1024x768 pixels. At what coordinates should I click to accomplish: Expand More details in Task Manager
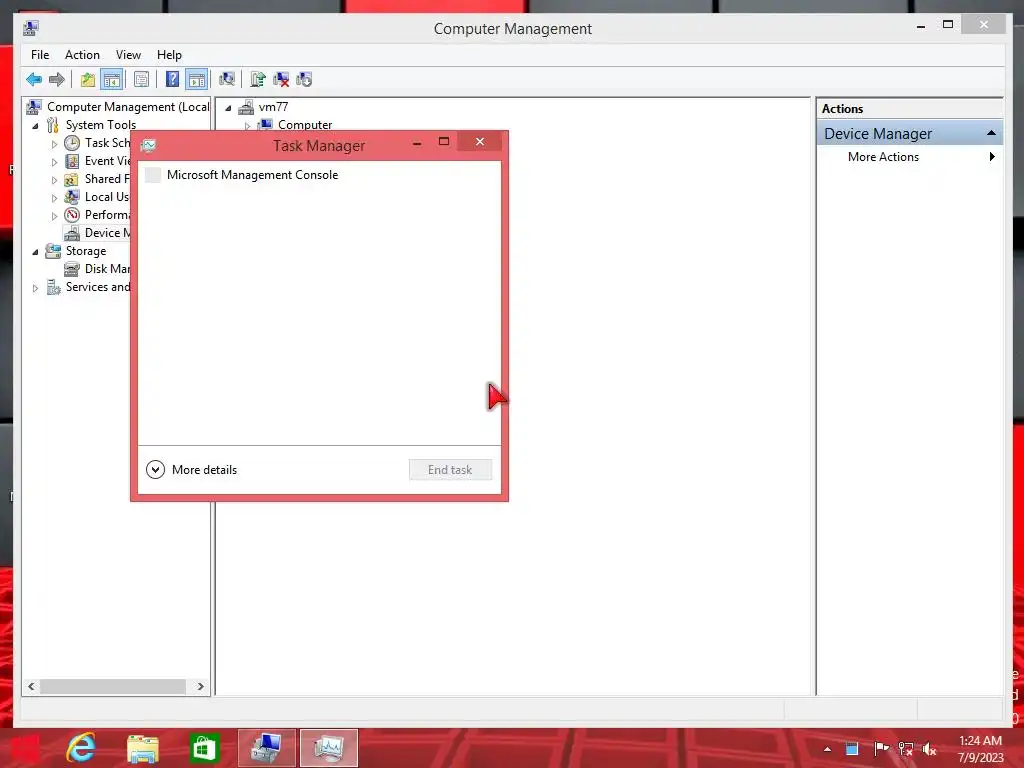click(191, 470)
